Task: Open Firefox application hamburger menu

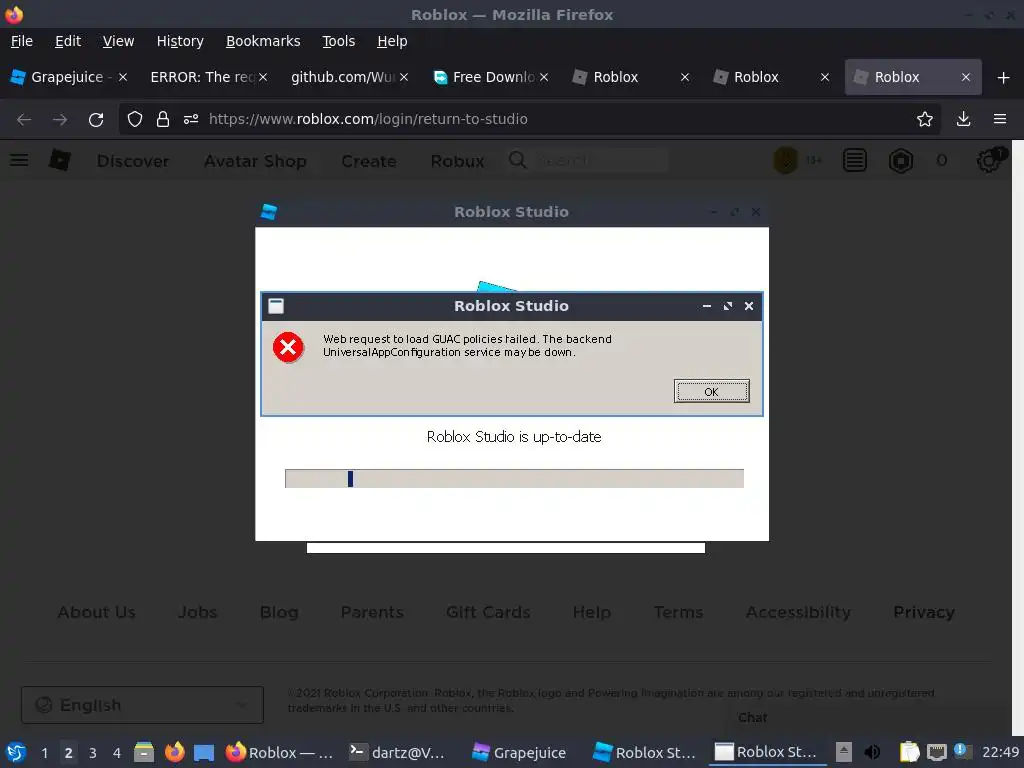Action: point(1000,119)
